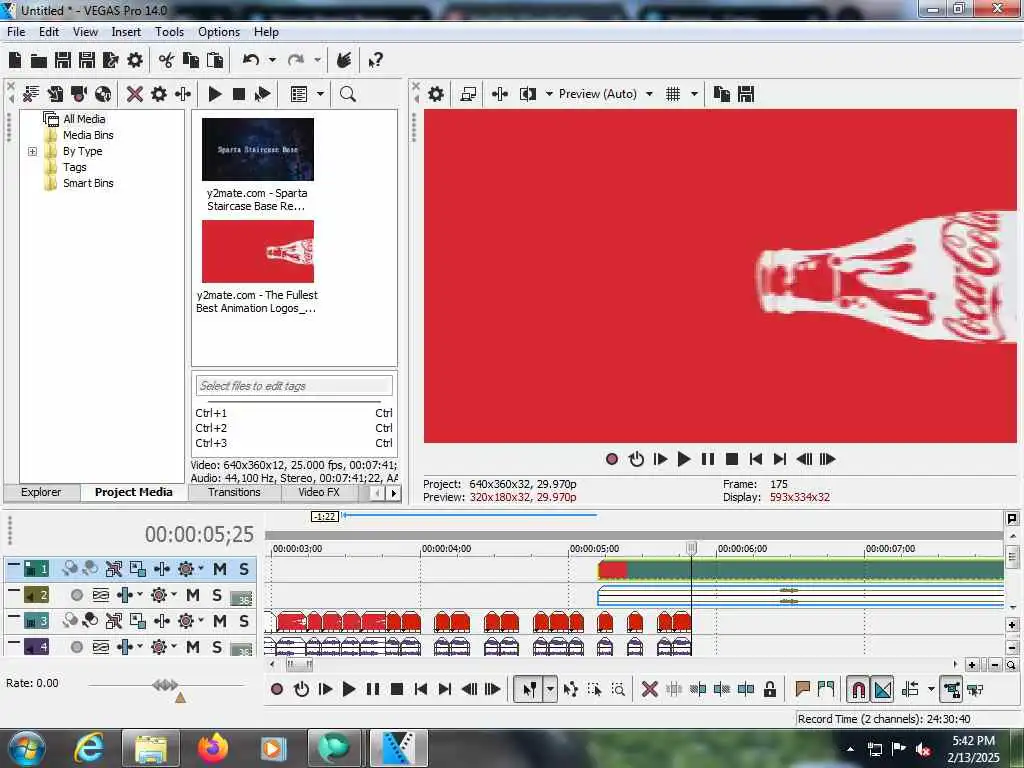Create a new project with New icon
The width and height of the screenshot is (1024, 768).
pos(15,61)
